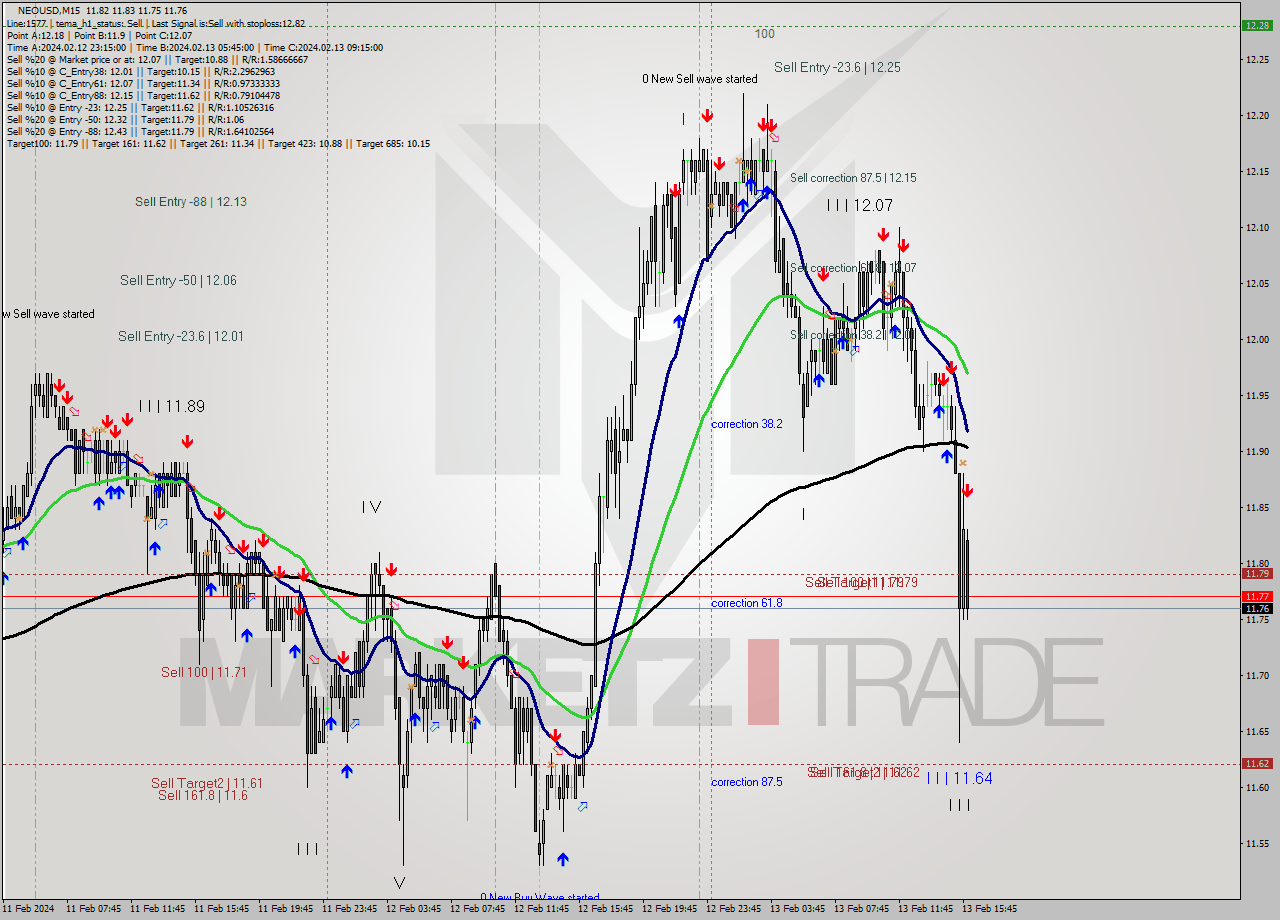Viewport: 1280px width, 920px height.
Task: Select the 'I V' wave label
Action: coord(371,507)
